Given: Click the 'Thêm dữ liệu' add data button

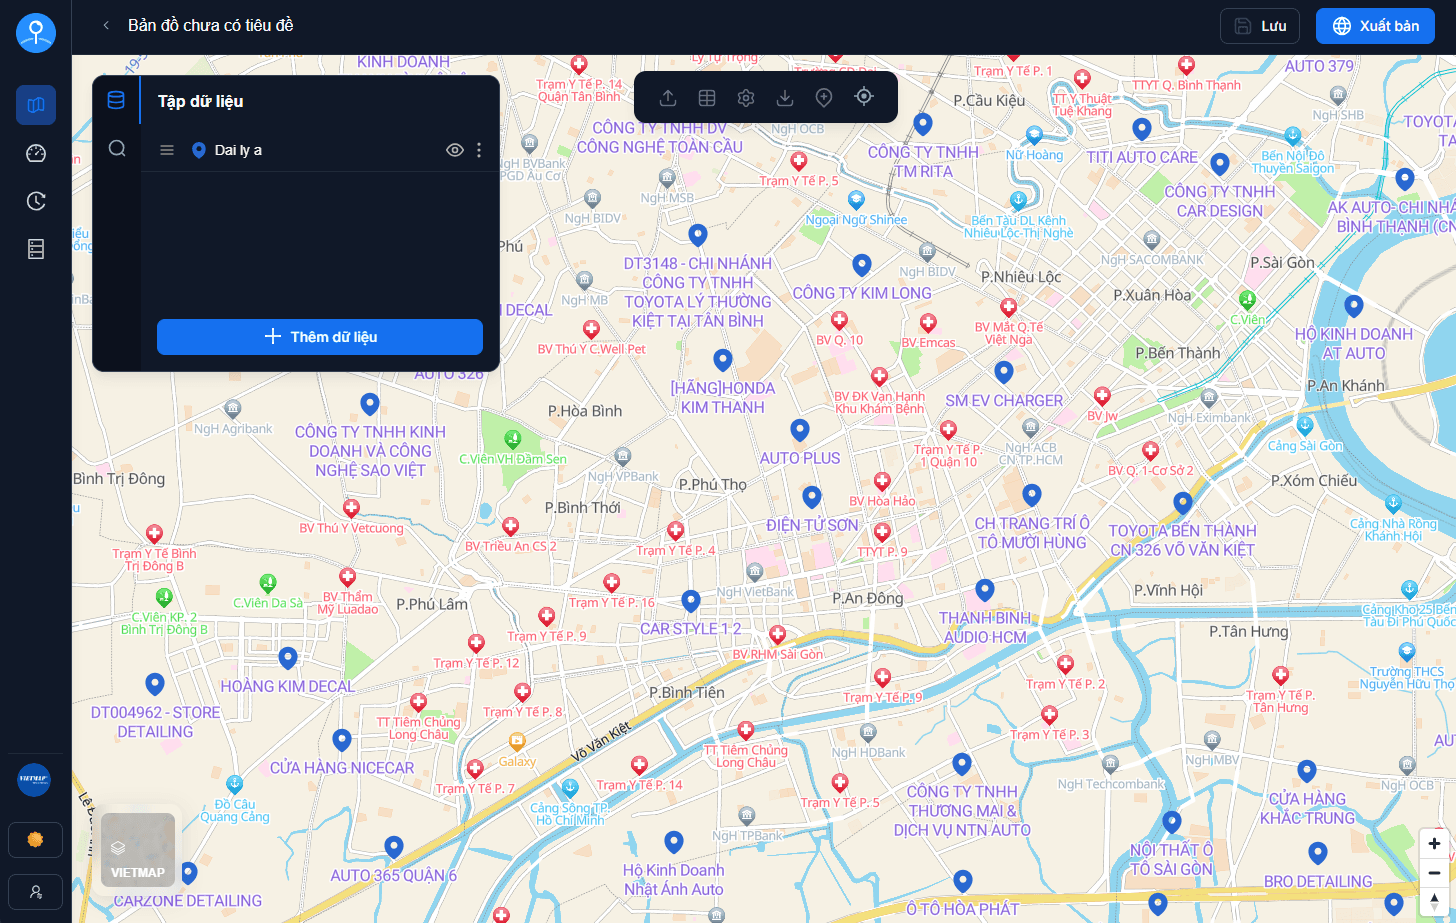Looking at the screenshot, I should coord(320,337).
